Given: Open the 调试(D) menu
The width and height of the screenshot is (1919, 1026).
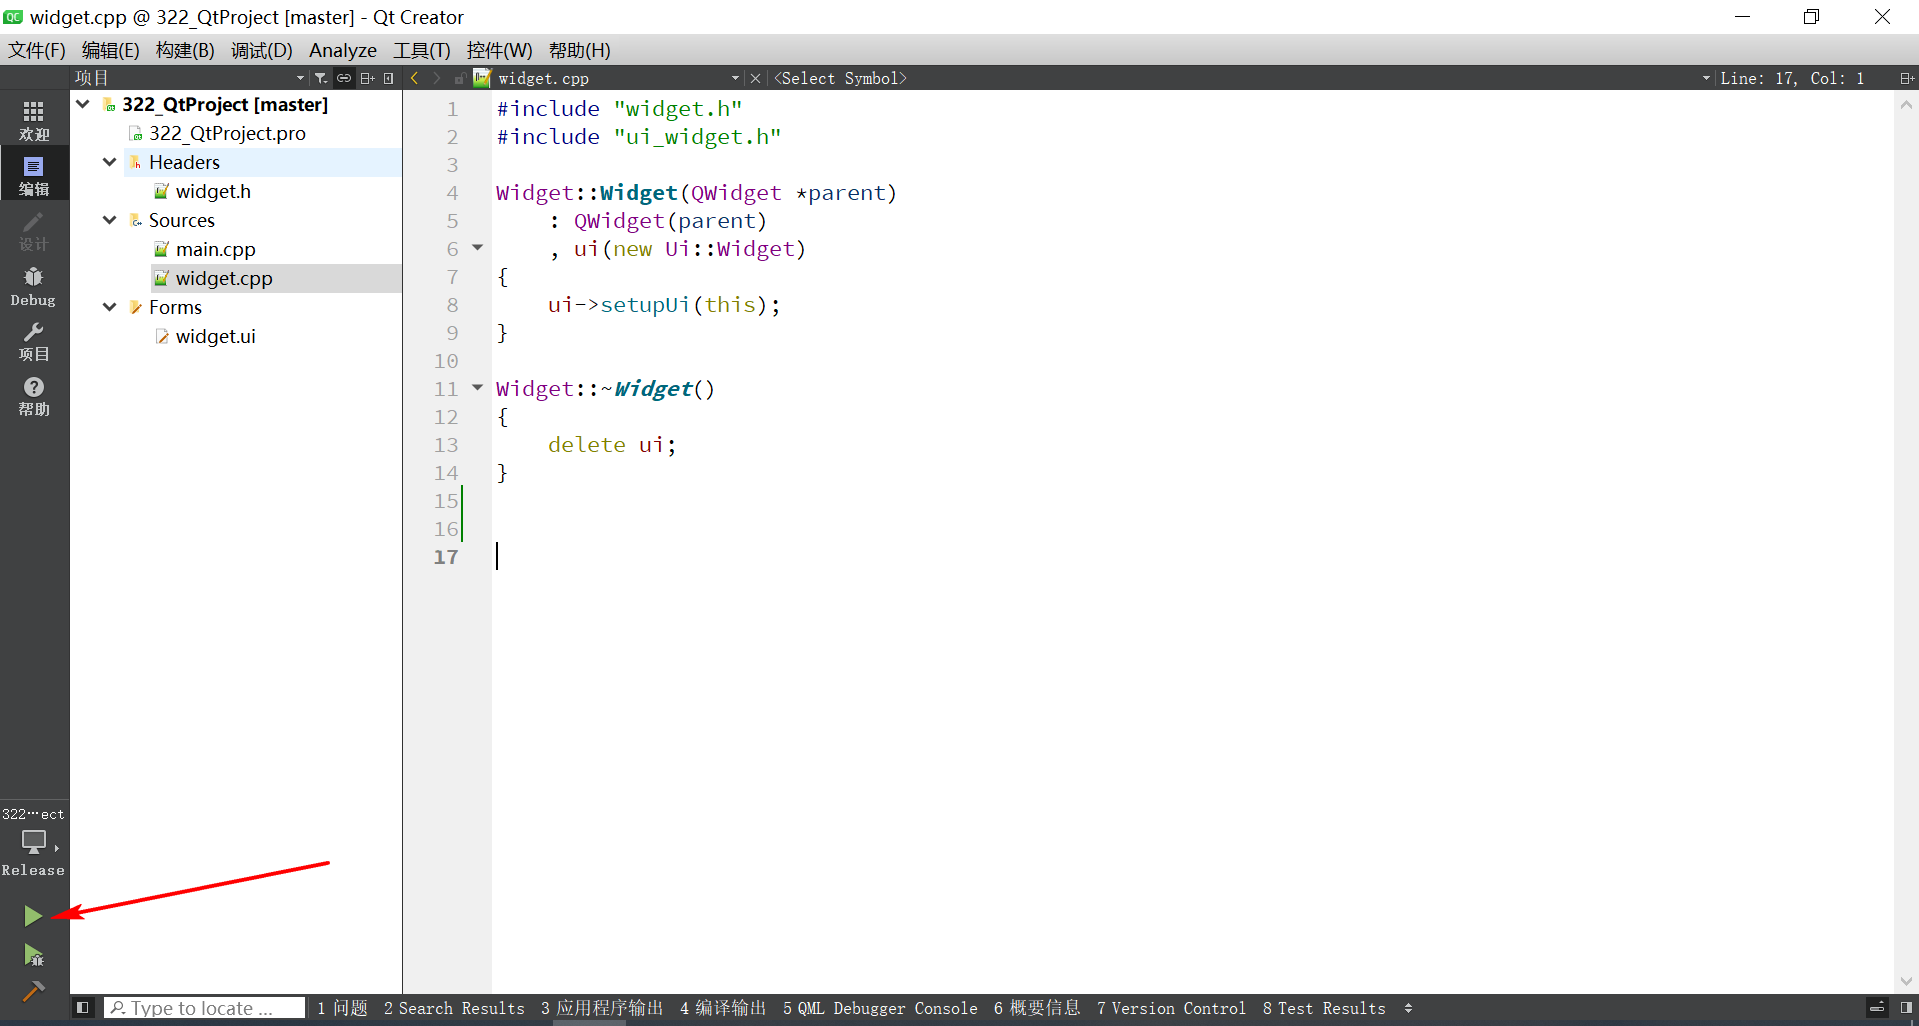Looking at the screenshot, I should click(x=261, y=50).
